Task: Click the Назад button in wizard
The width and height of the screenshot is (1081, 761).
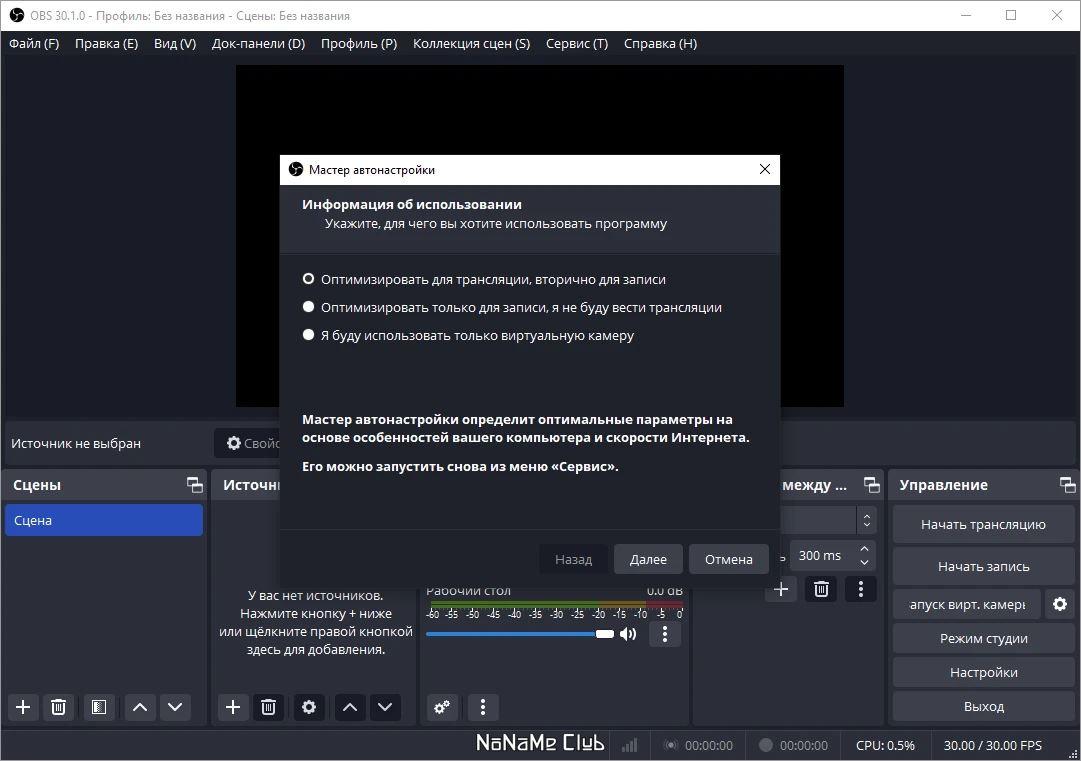Action: click(x=574, y=559)
